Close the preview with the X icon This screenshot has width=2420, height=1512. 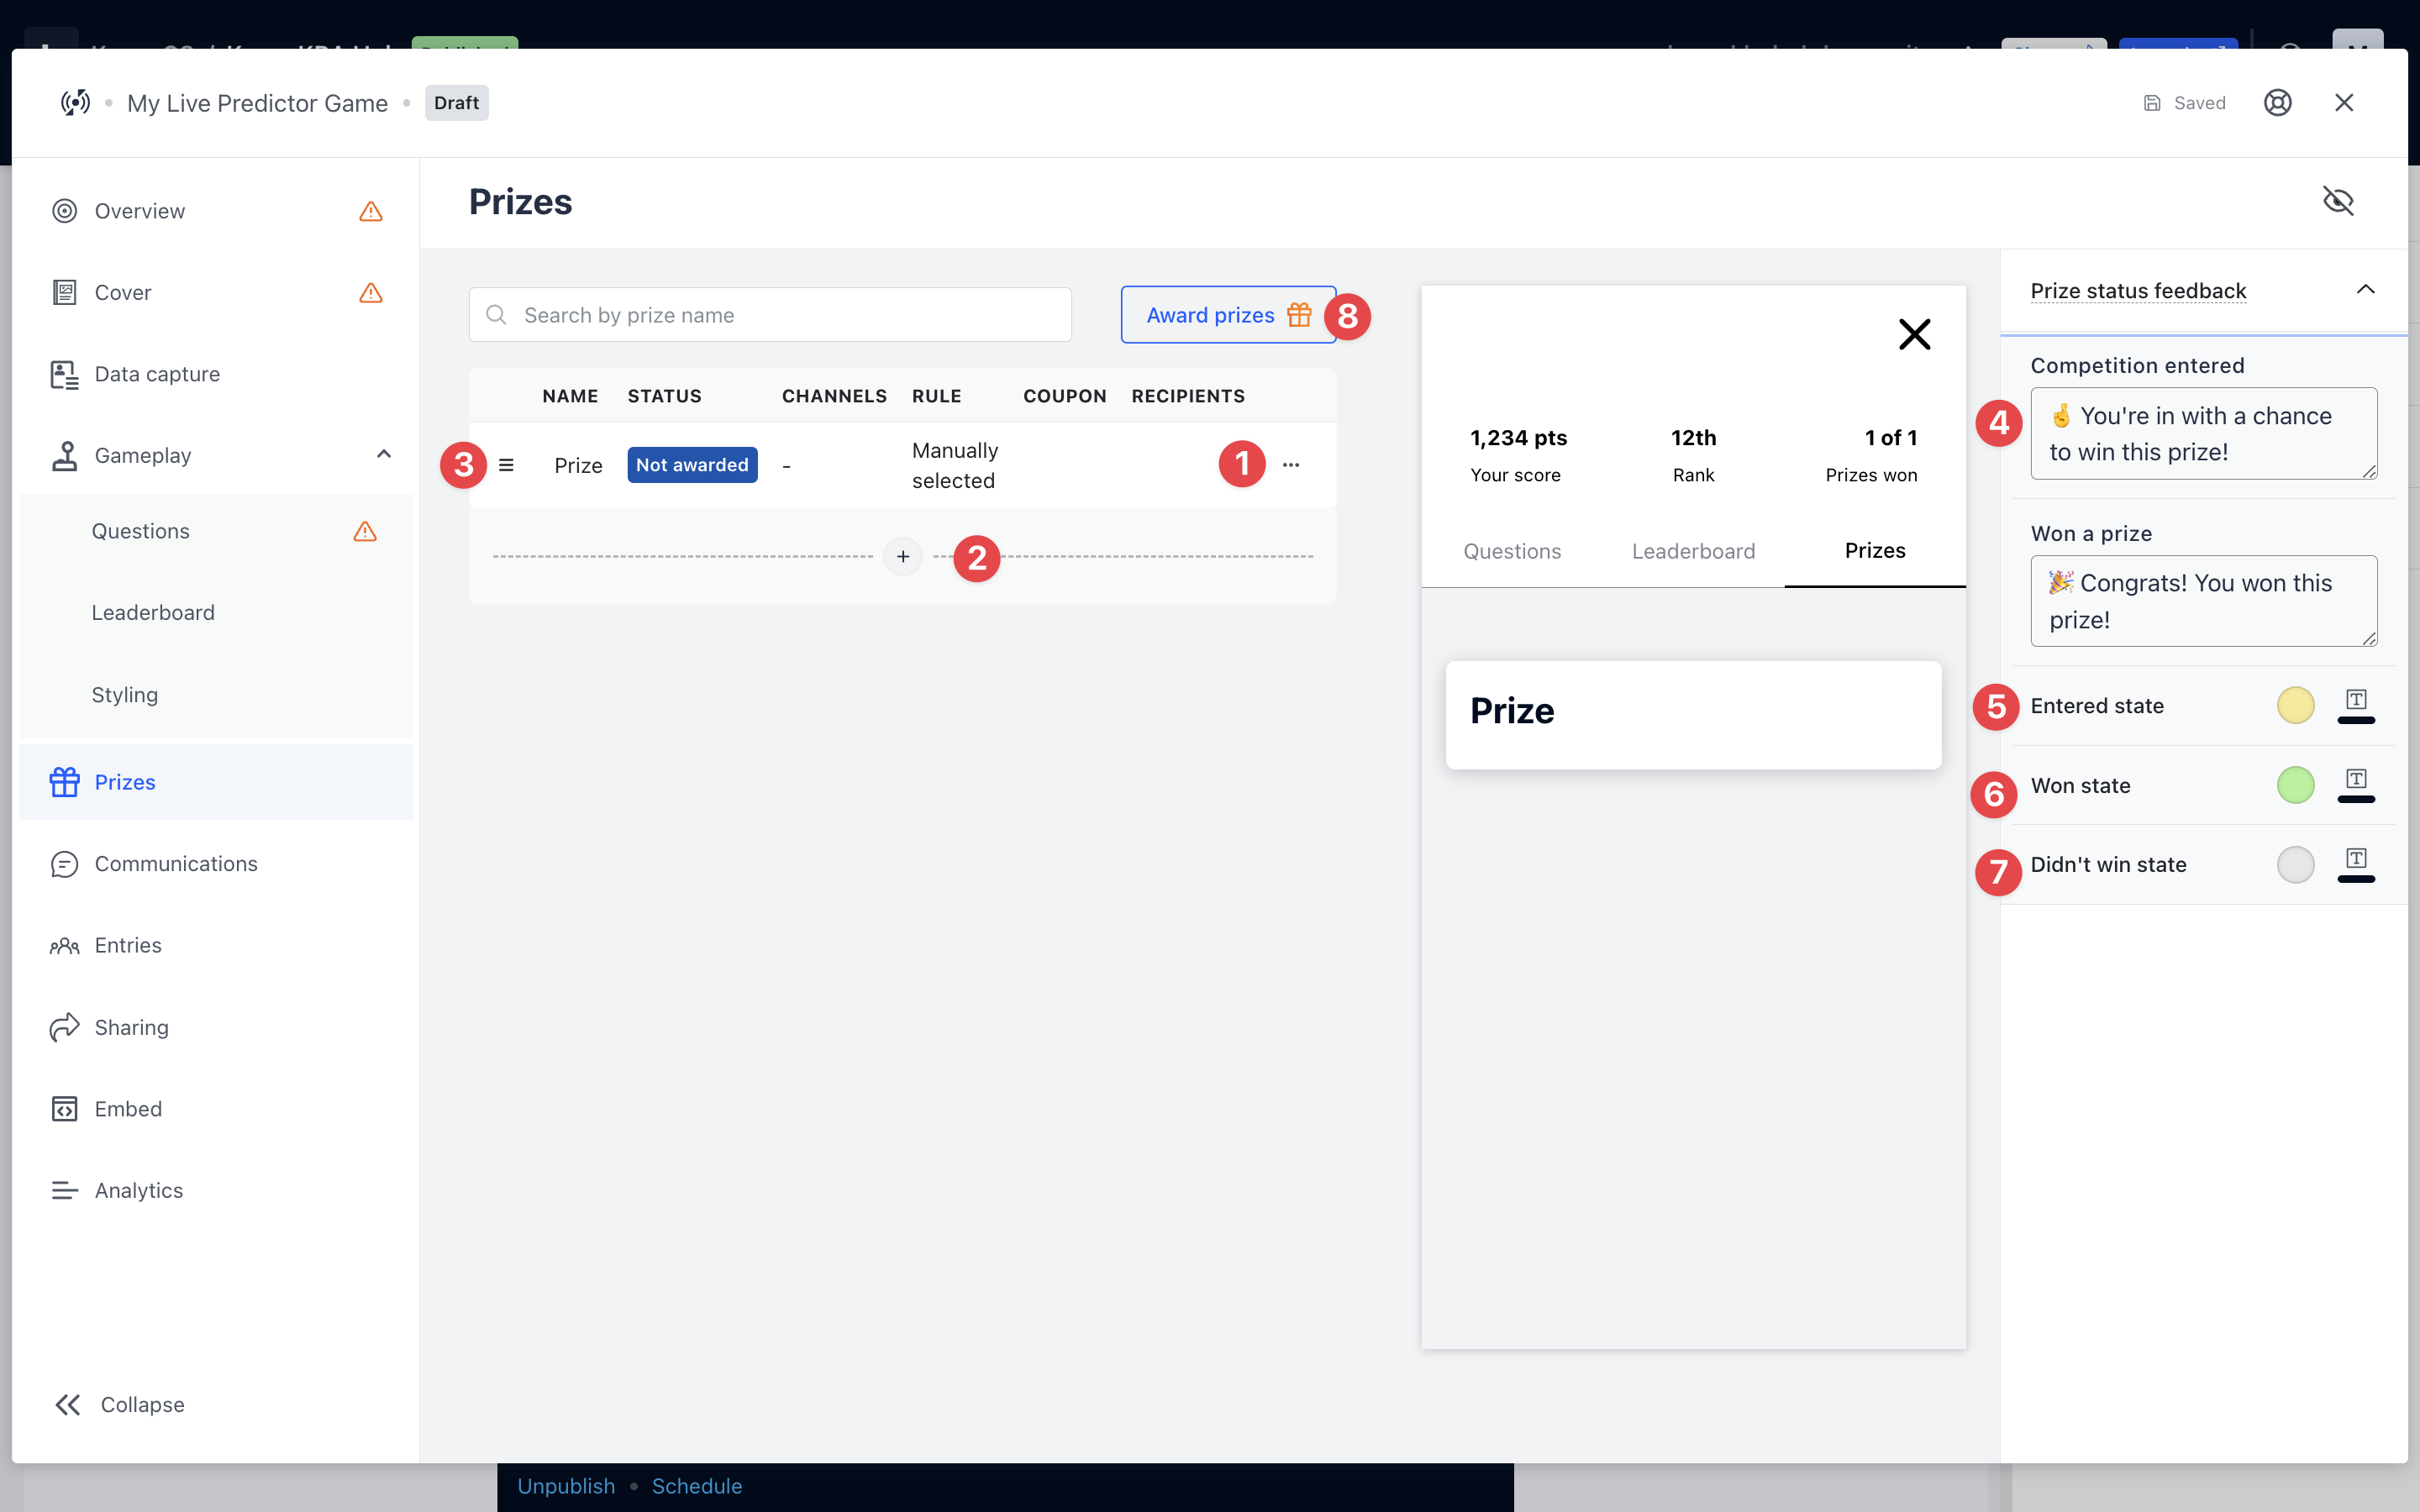1914,334
